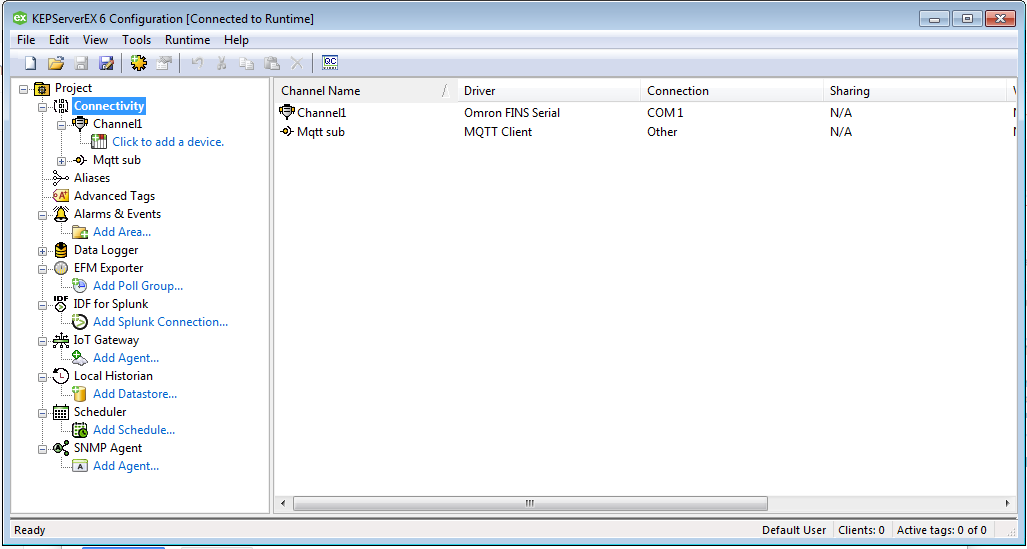Click the Save As toolbar icon

click(106, 63)
